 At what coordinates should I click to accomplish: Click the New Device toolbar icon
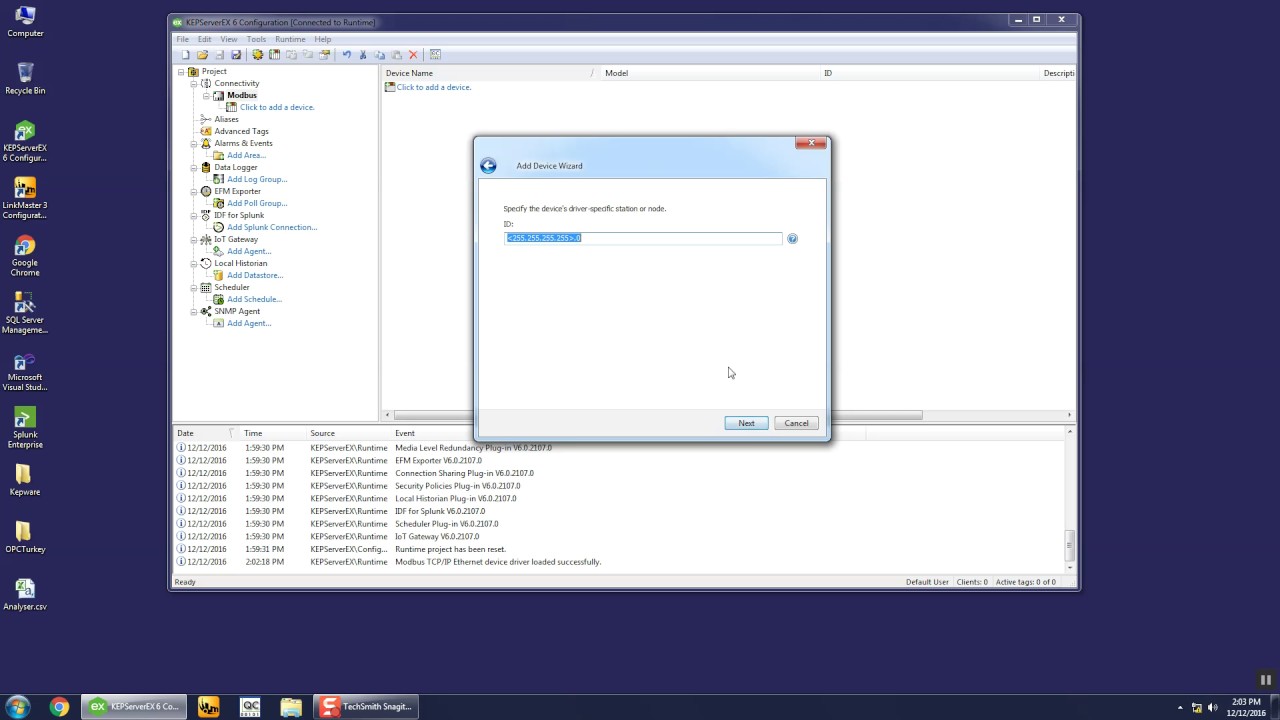(274, 55)
